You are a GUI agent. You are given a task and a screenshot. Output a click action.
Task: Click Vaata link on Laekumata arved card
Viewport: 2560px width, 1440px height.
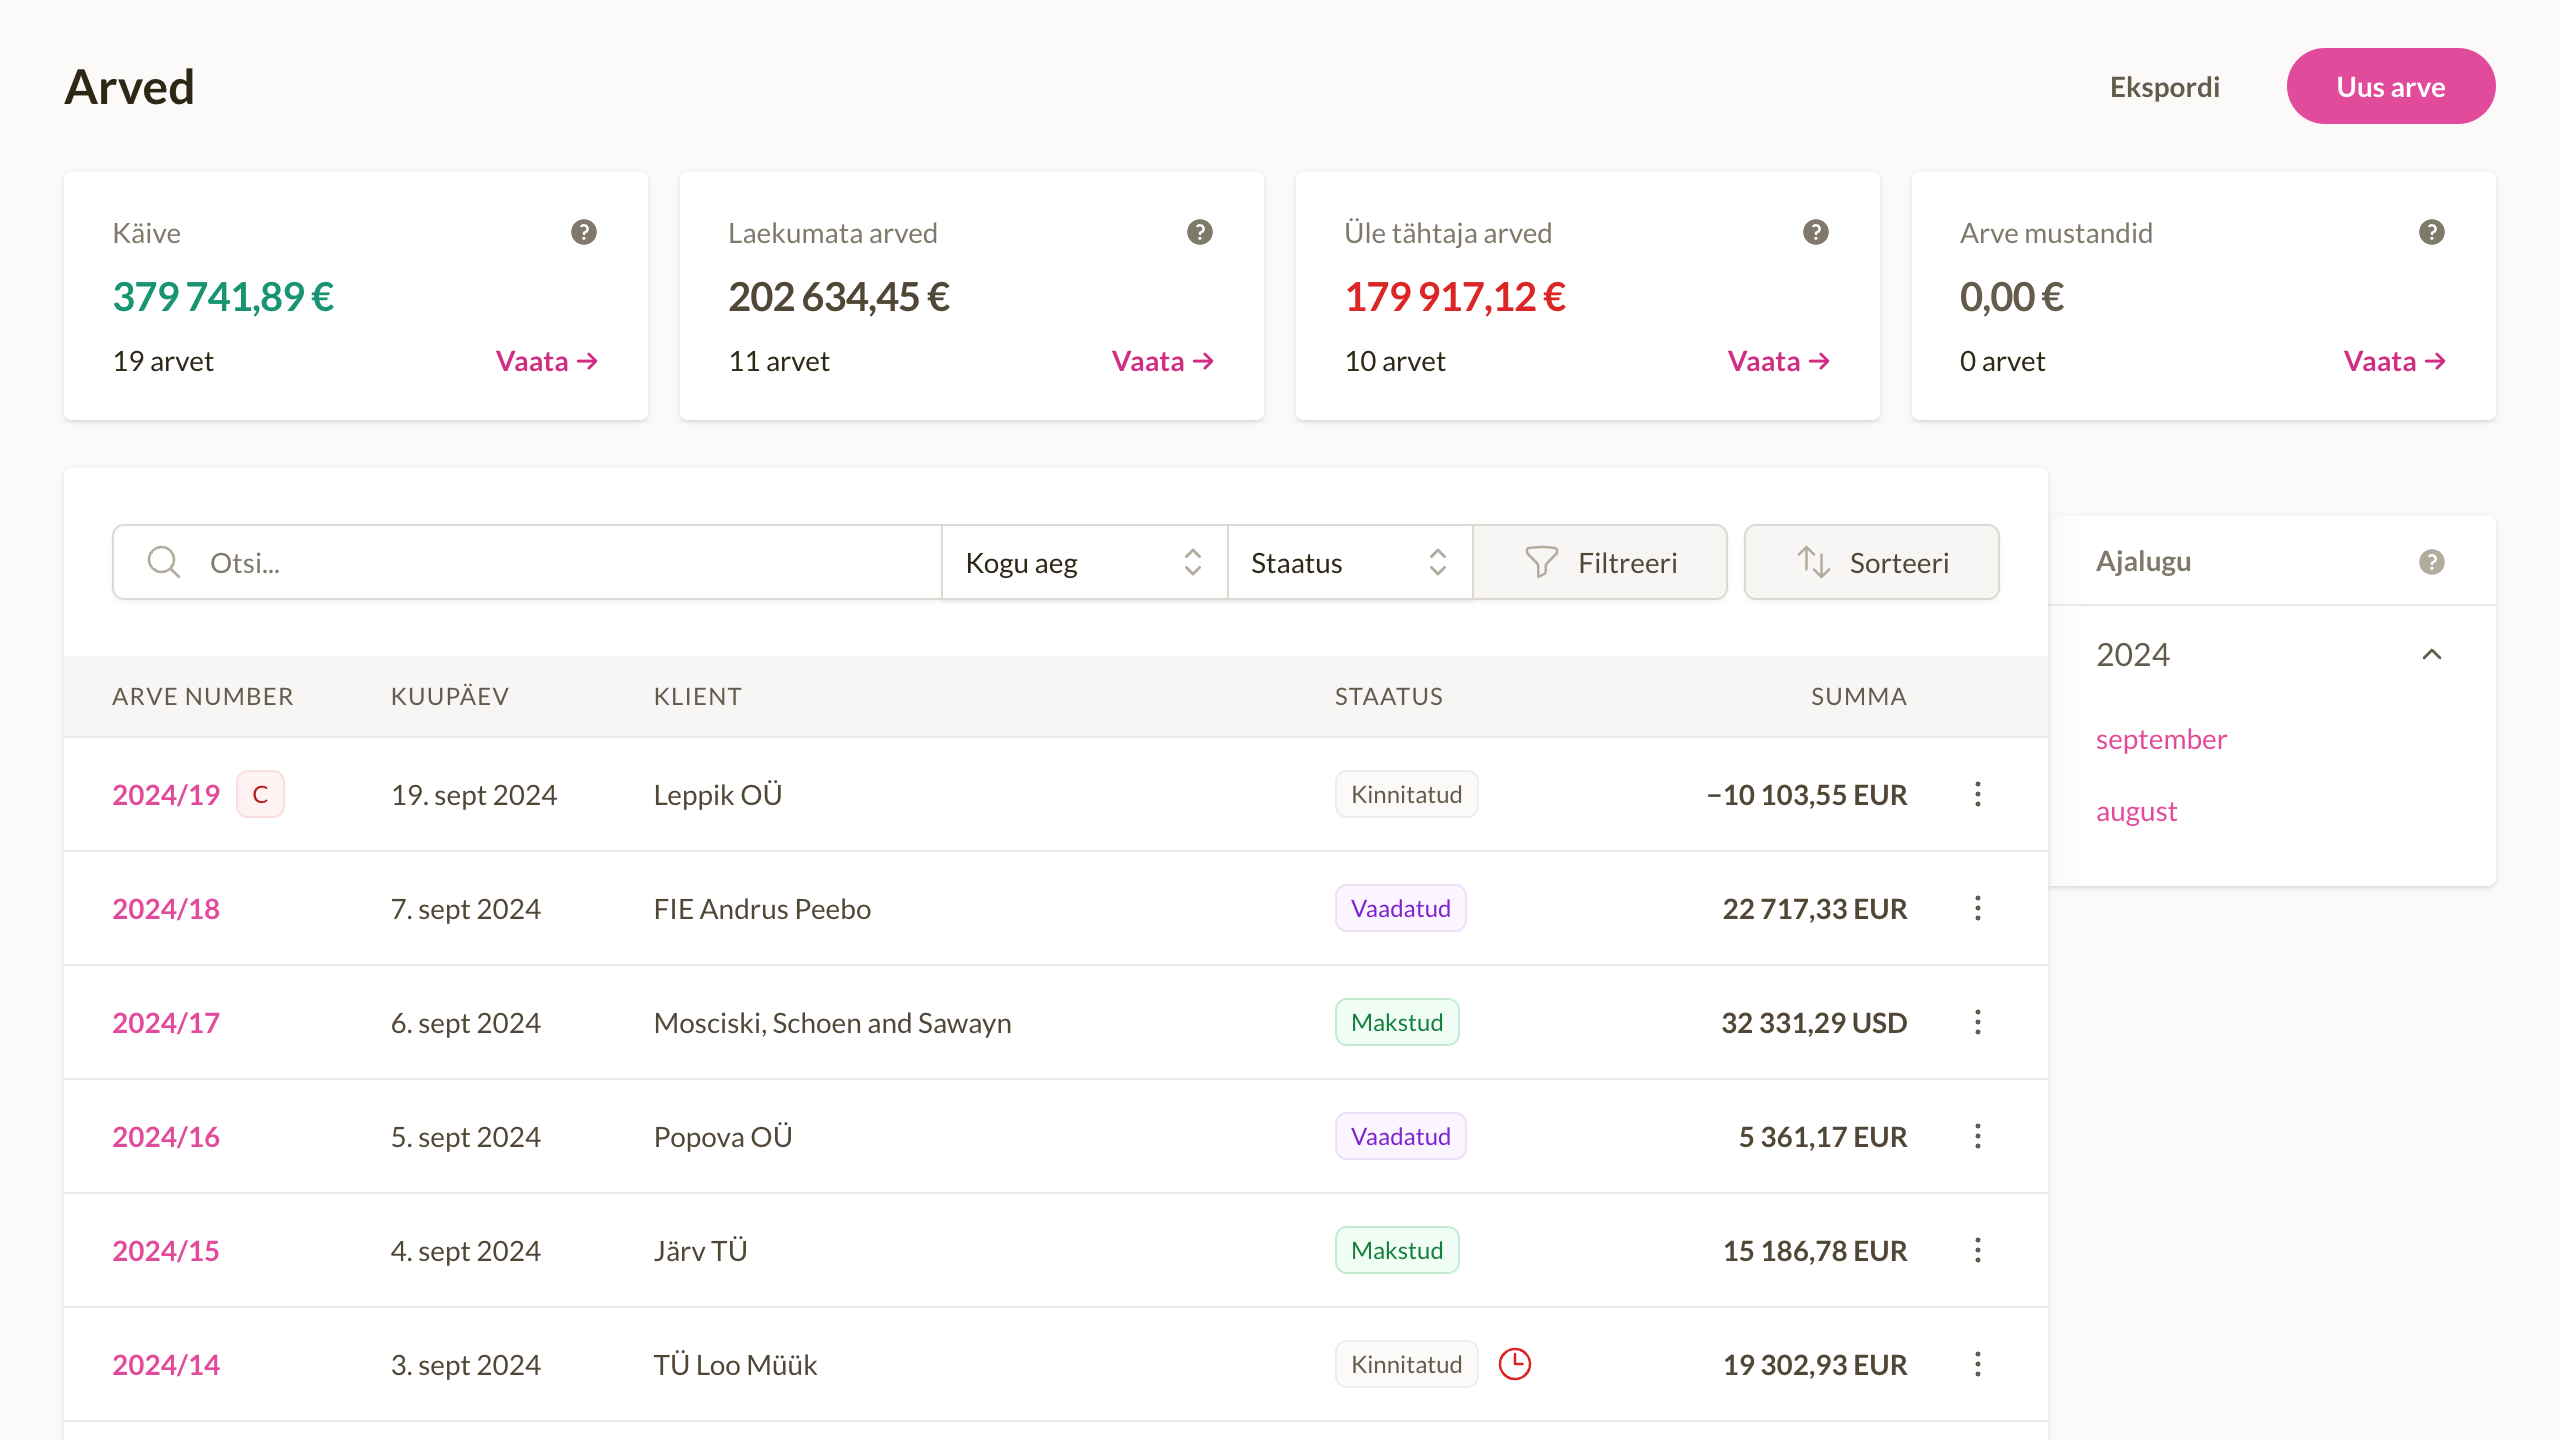[x=1163, y=361]
